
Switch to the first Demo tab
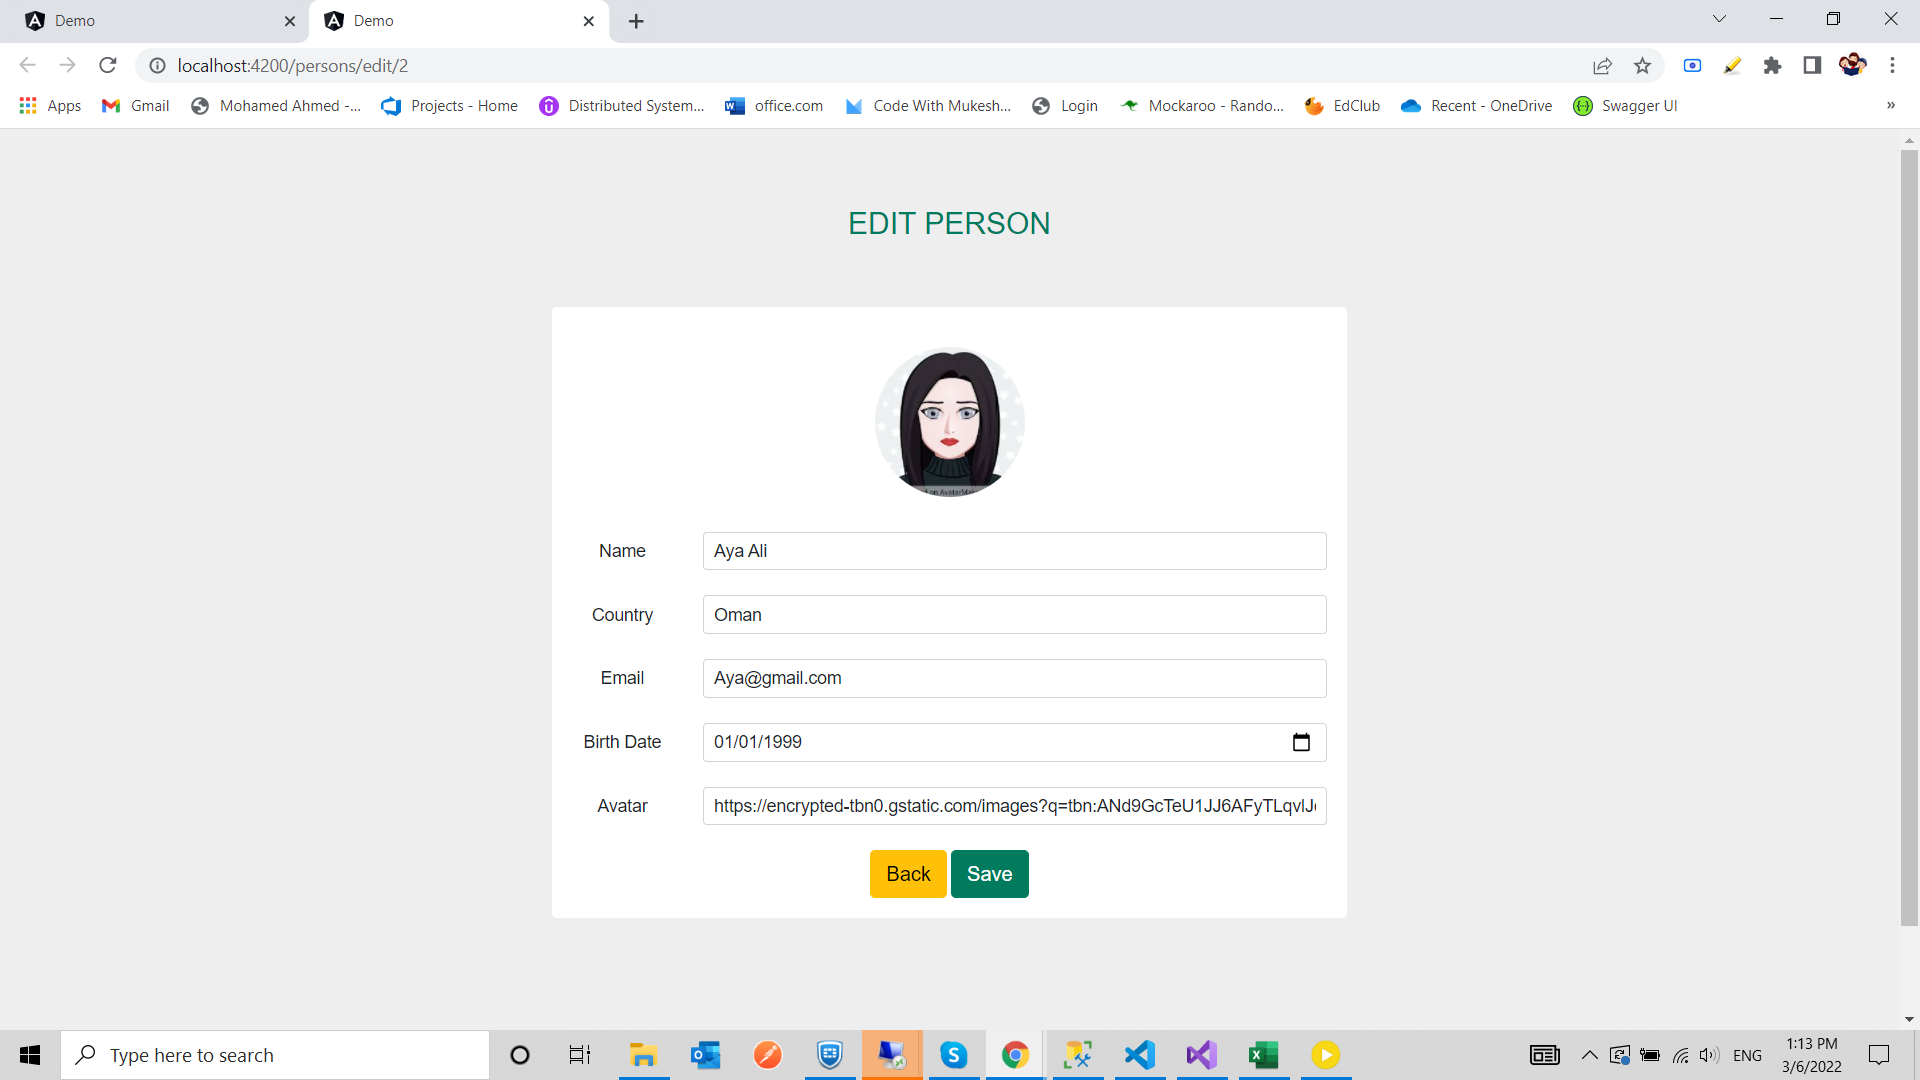(x=150, y=20)
